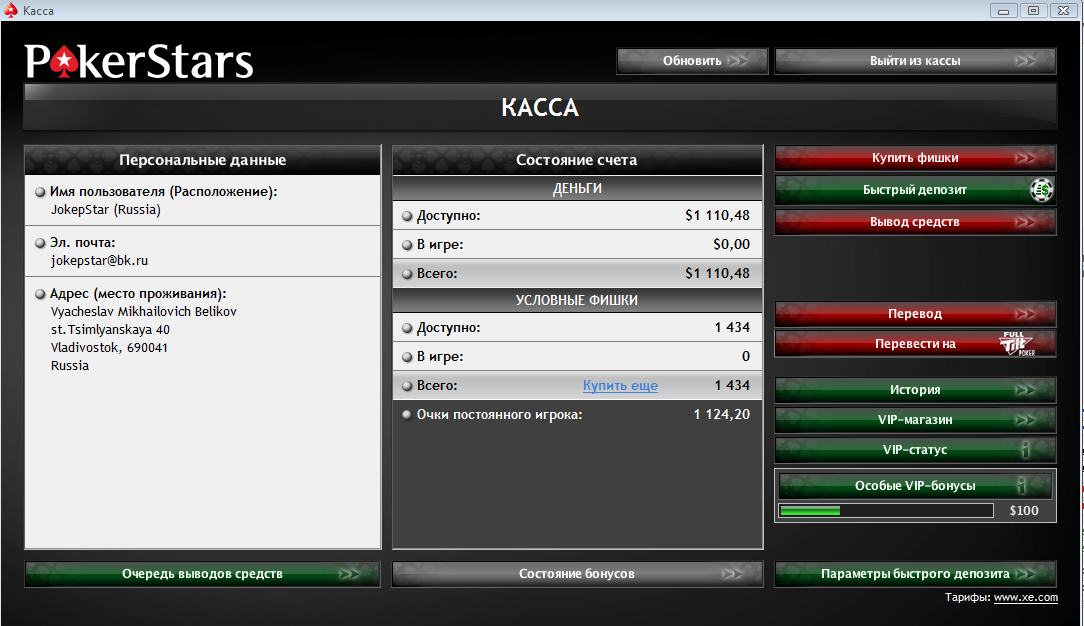Image resolution: width=1084 pixels, height=626 pixels.
Task: Open Параметры быстрого депозита settings
Action: coord(915,573)
